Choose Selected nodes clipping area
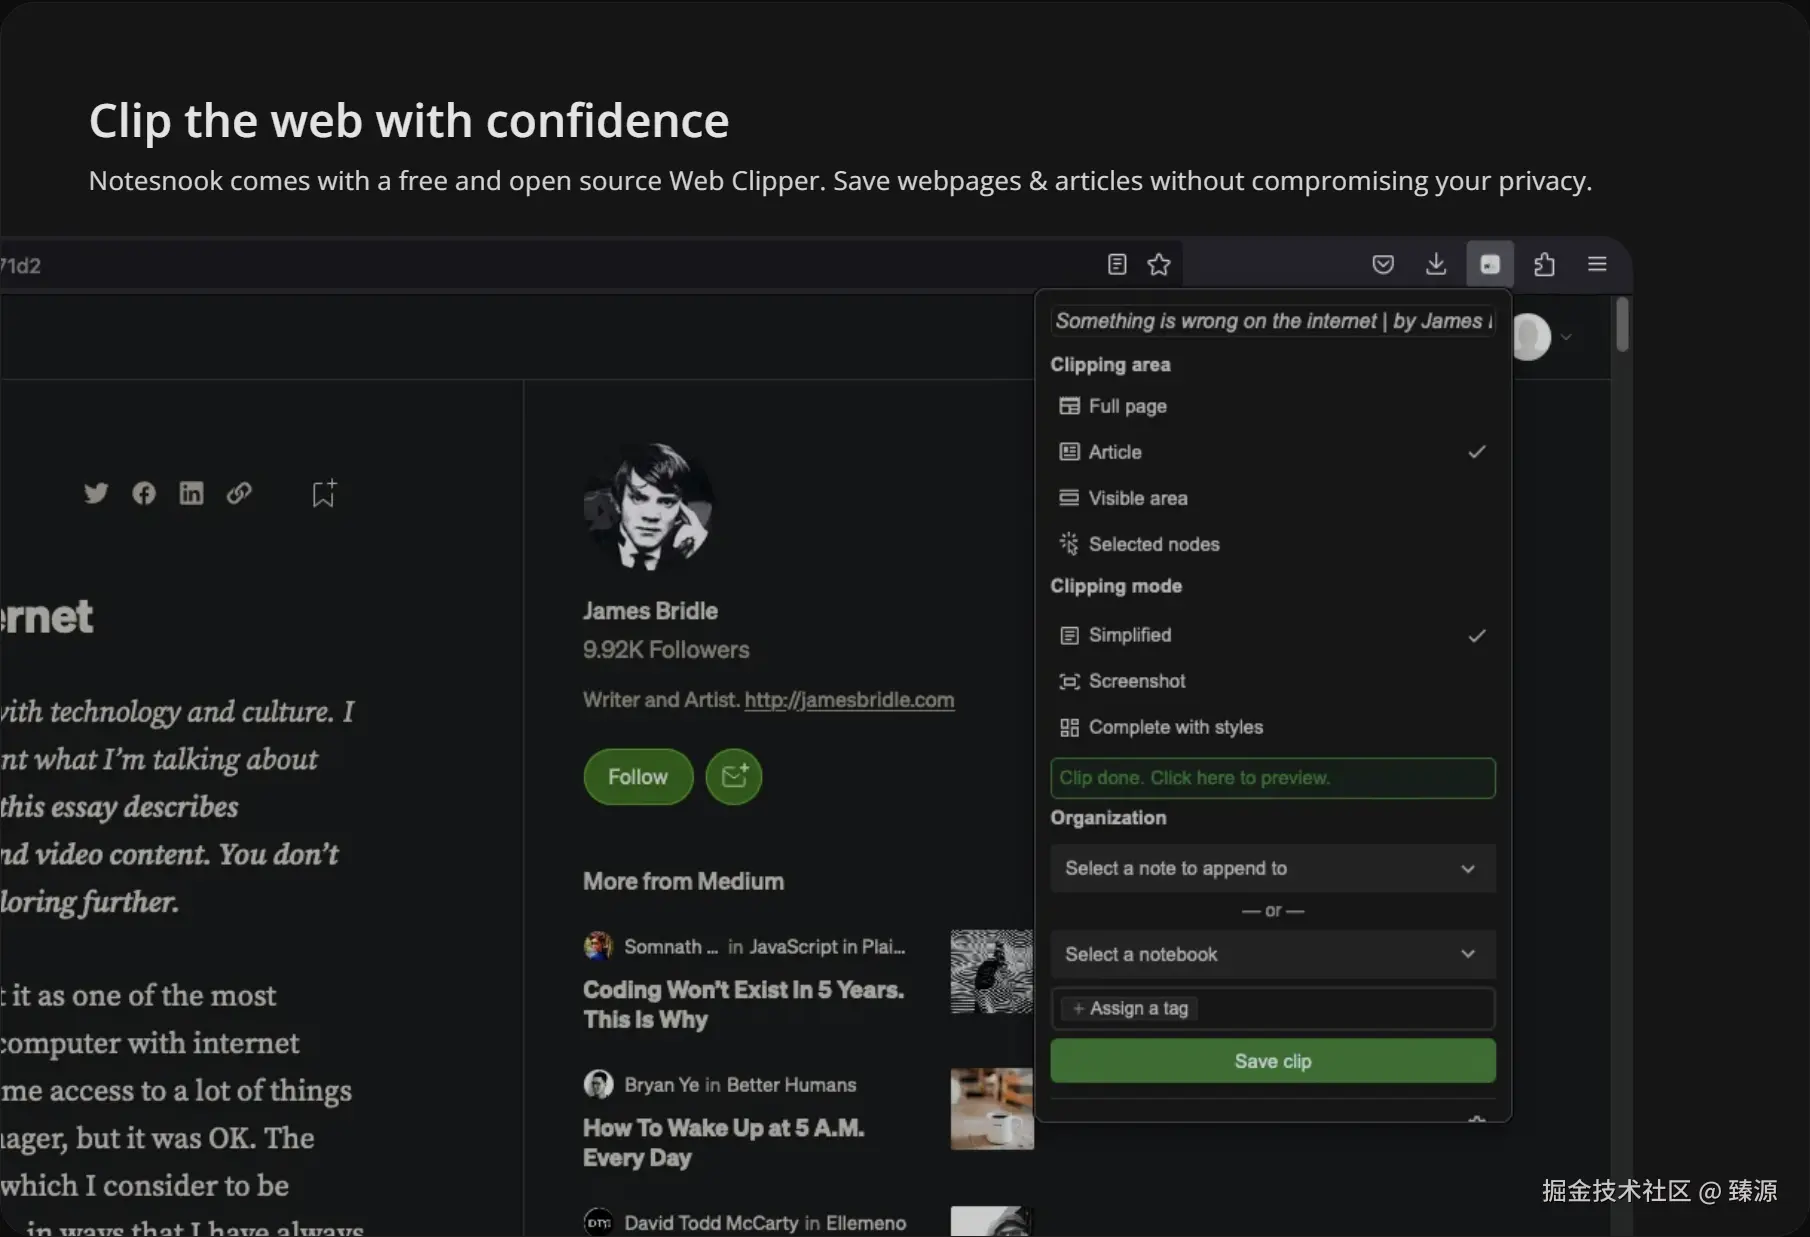This screenshot has height=1237, width=1810. pos(1273,544)
